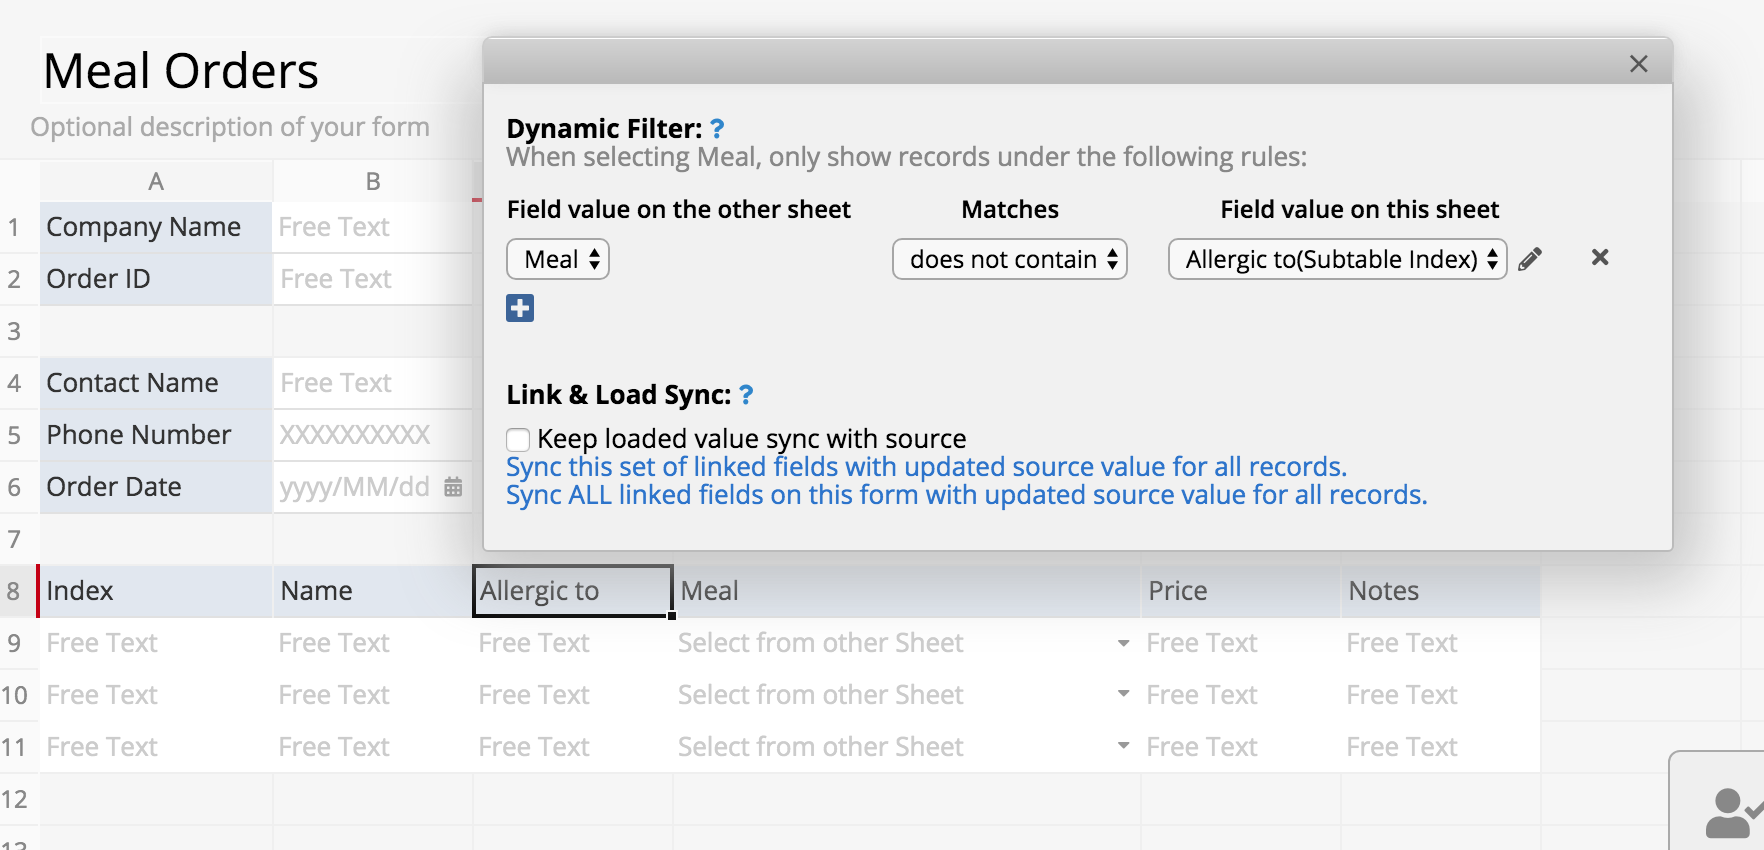
Task: Open Dynamic Filter help question mark
Action: (717, 129)
